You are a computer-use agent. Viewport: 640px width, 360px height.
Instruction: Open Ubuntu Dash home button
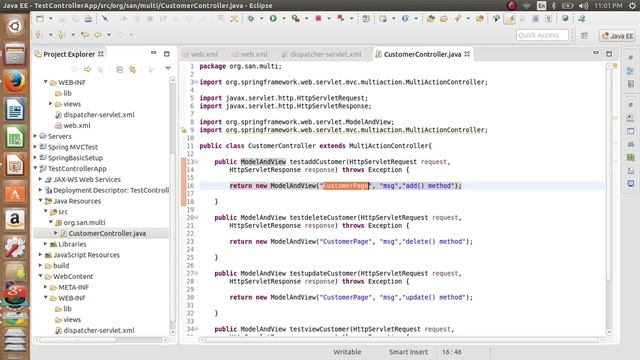(x=15, y=26)
